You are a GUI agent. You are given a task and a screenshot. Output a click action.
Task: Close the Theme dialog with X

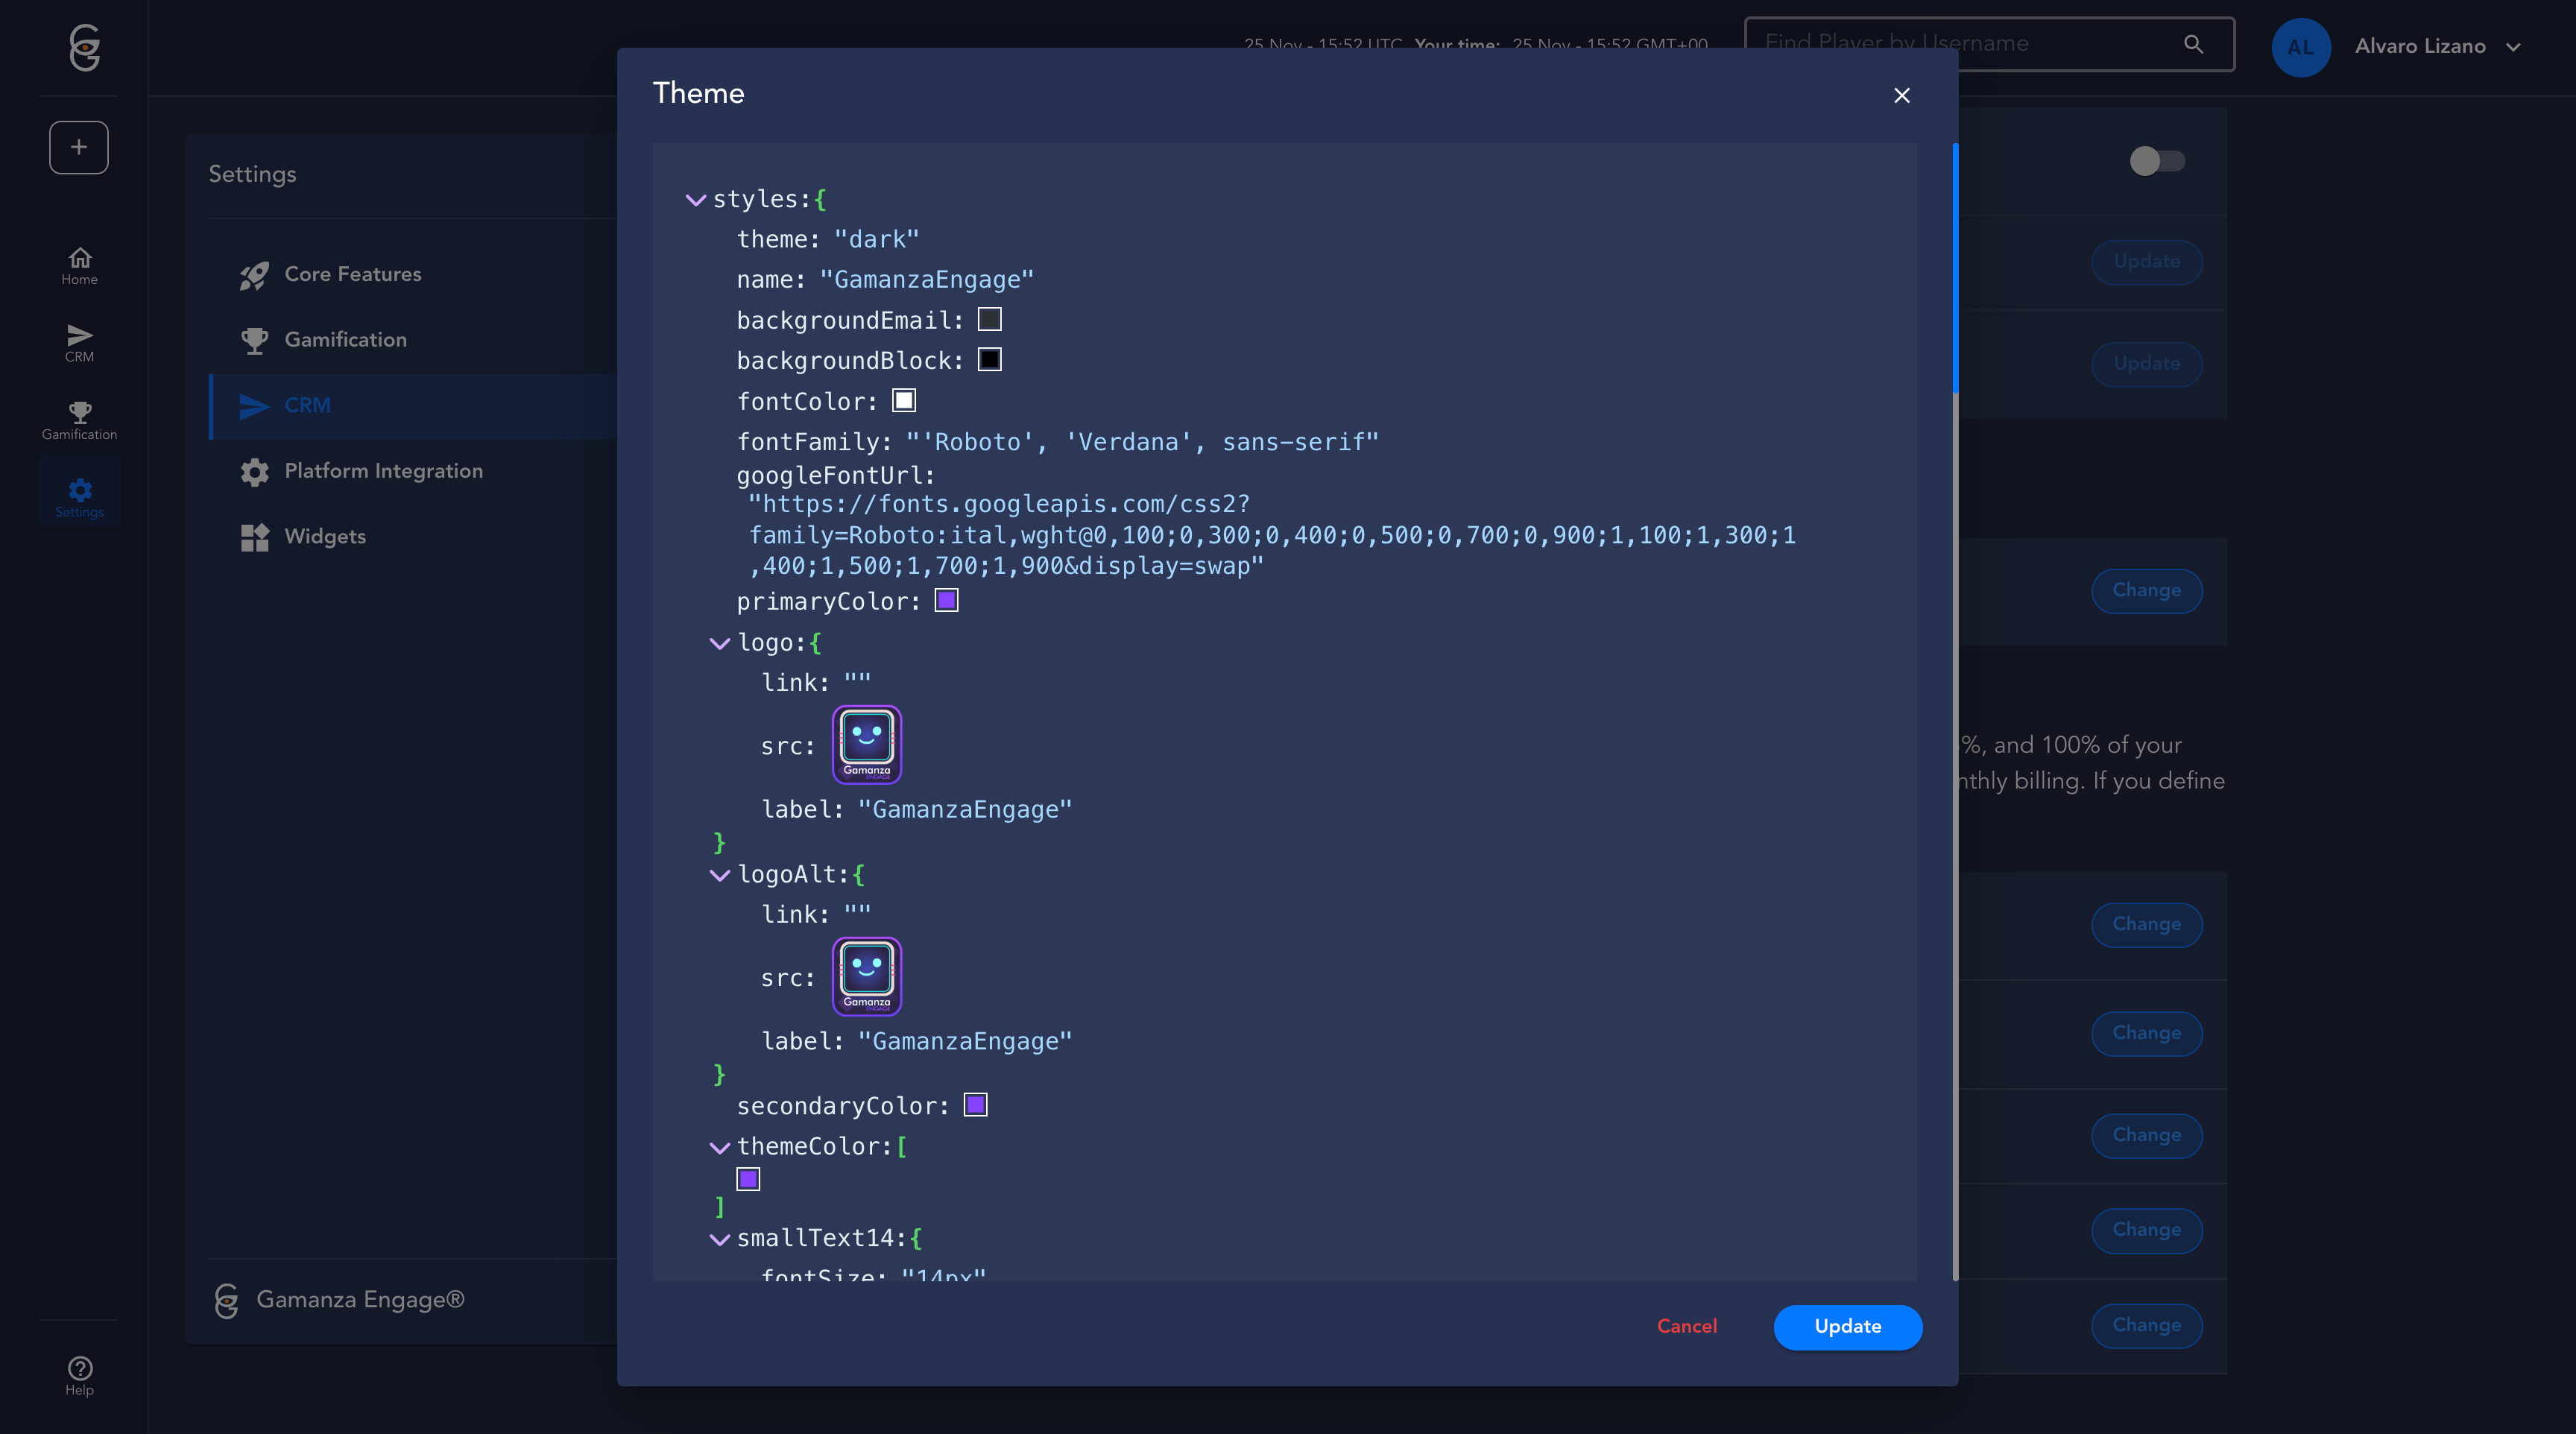(x=1901, y=95)
